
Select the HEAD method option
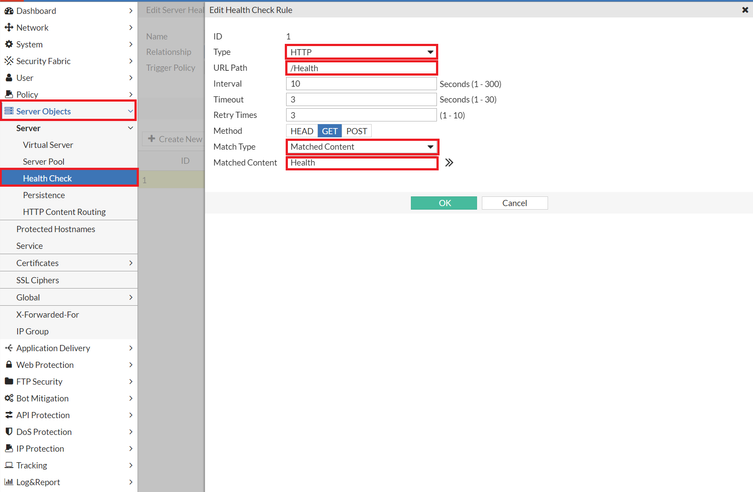pos(302,131)
